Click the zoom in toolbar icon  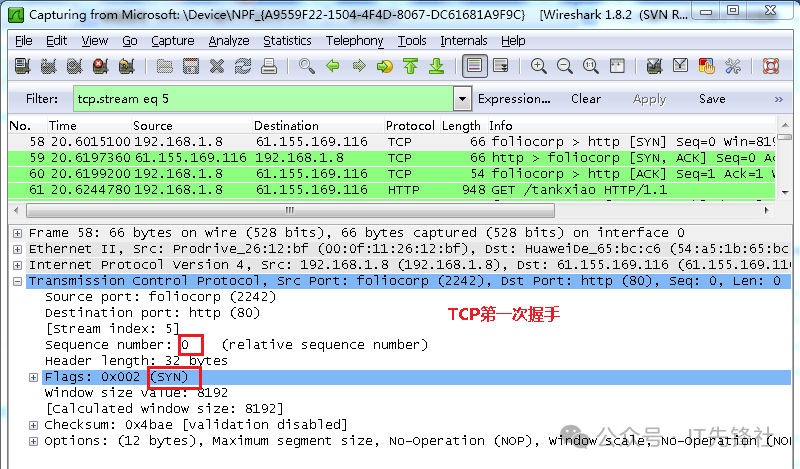coord(539,66)
